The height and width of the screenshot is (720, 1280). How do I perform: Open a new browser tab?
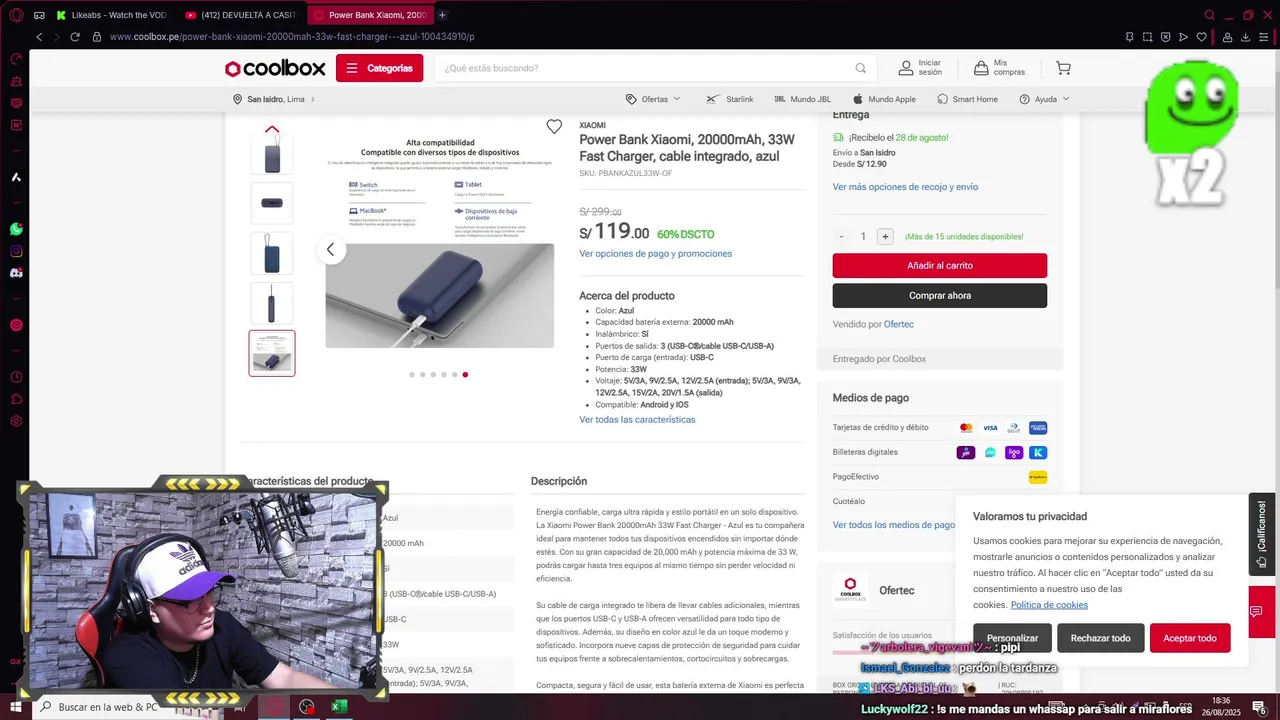(x=442, y=15)
